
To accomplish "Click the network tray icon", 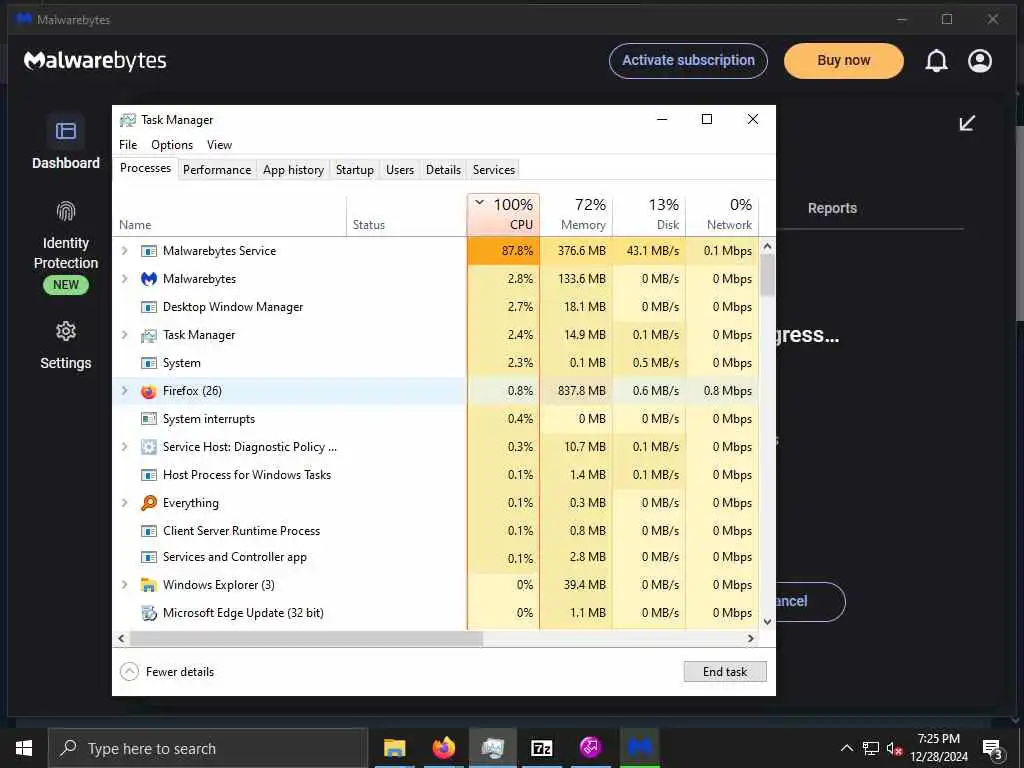I will pyautogui.click(x=871, y=748).
